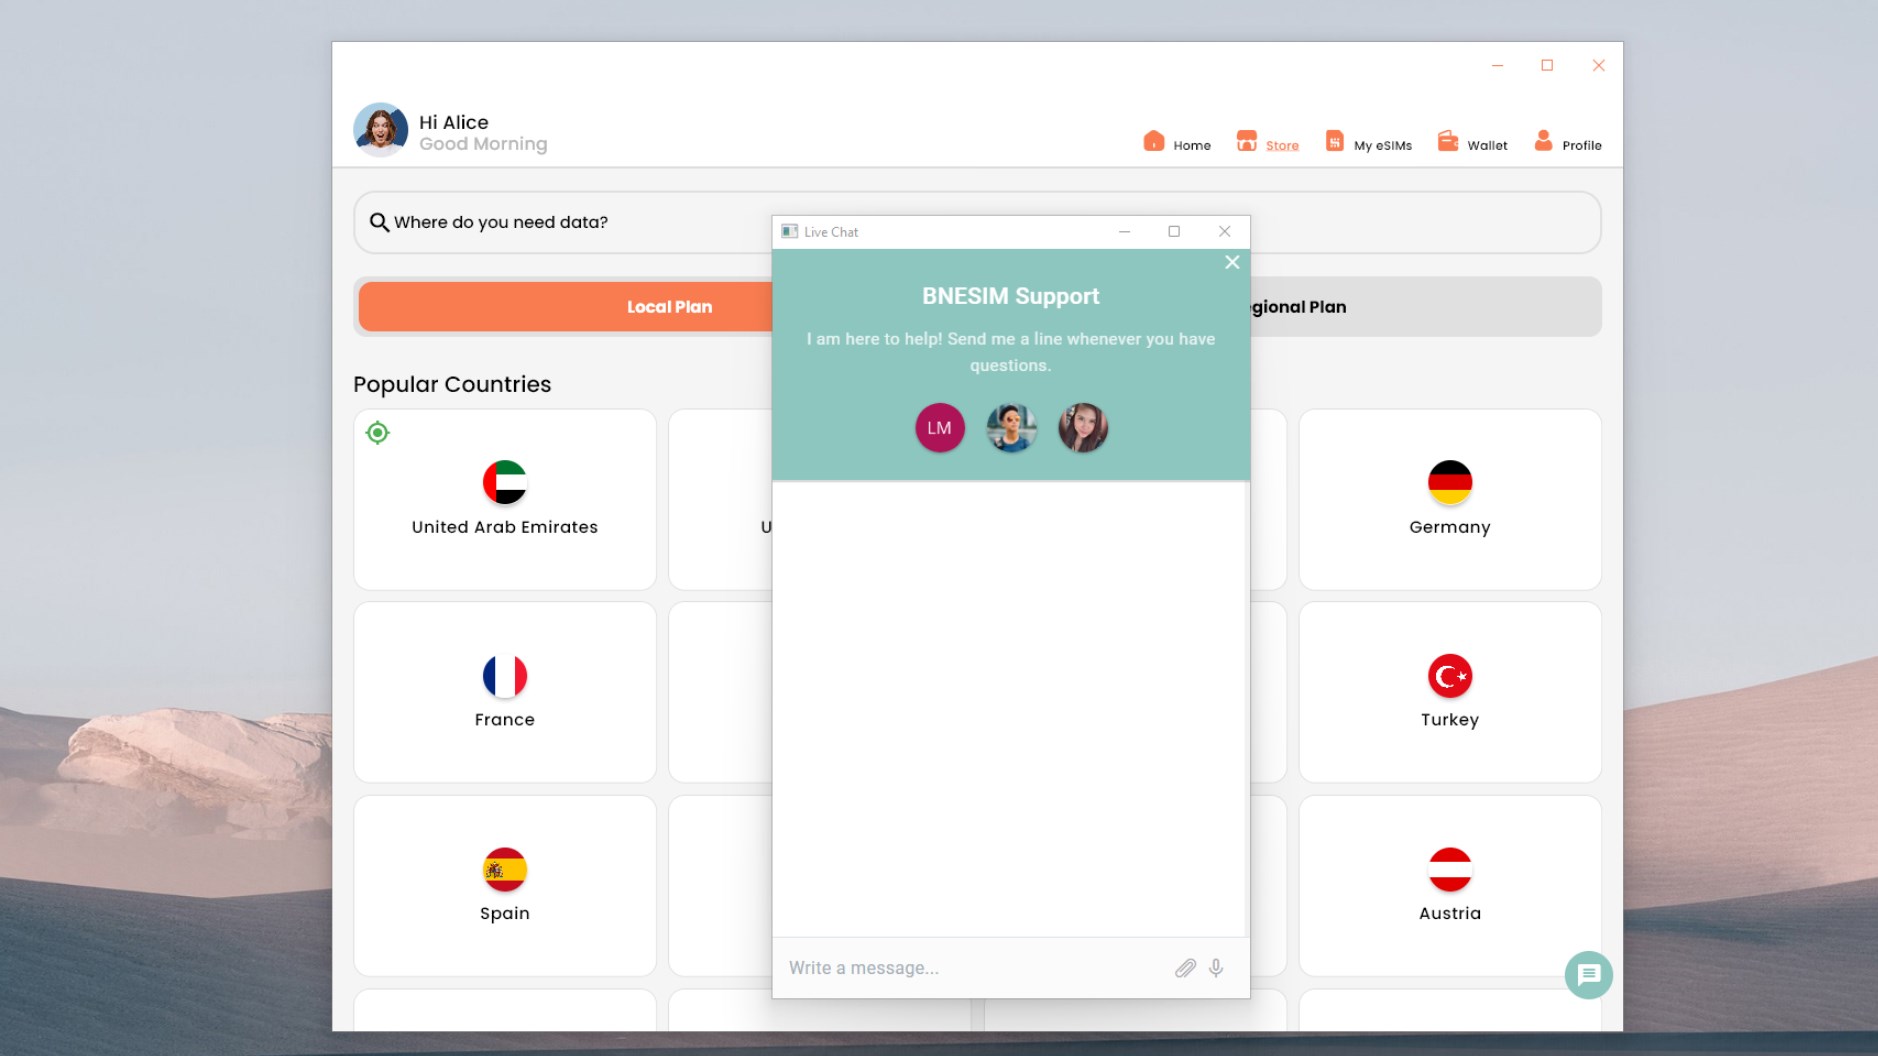
Task: Click the Where do you need data search box
Action: [977, 222]
